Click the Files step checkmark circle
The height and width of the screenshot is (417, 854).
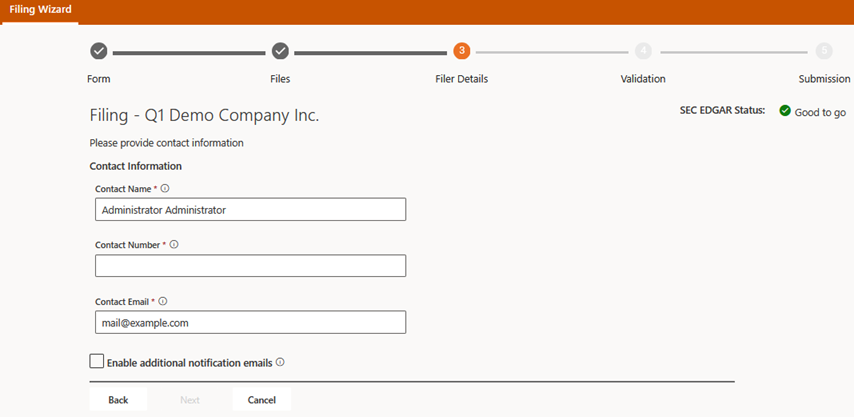pos(280,51)
